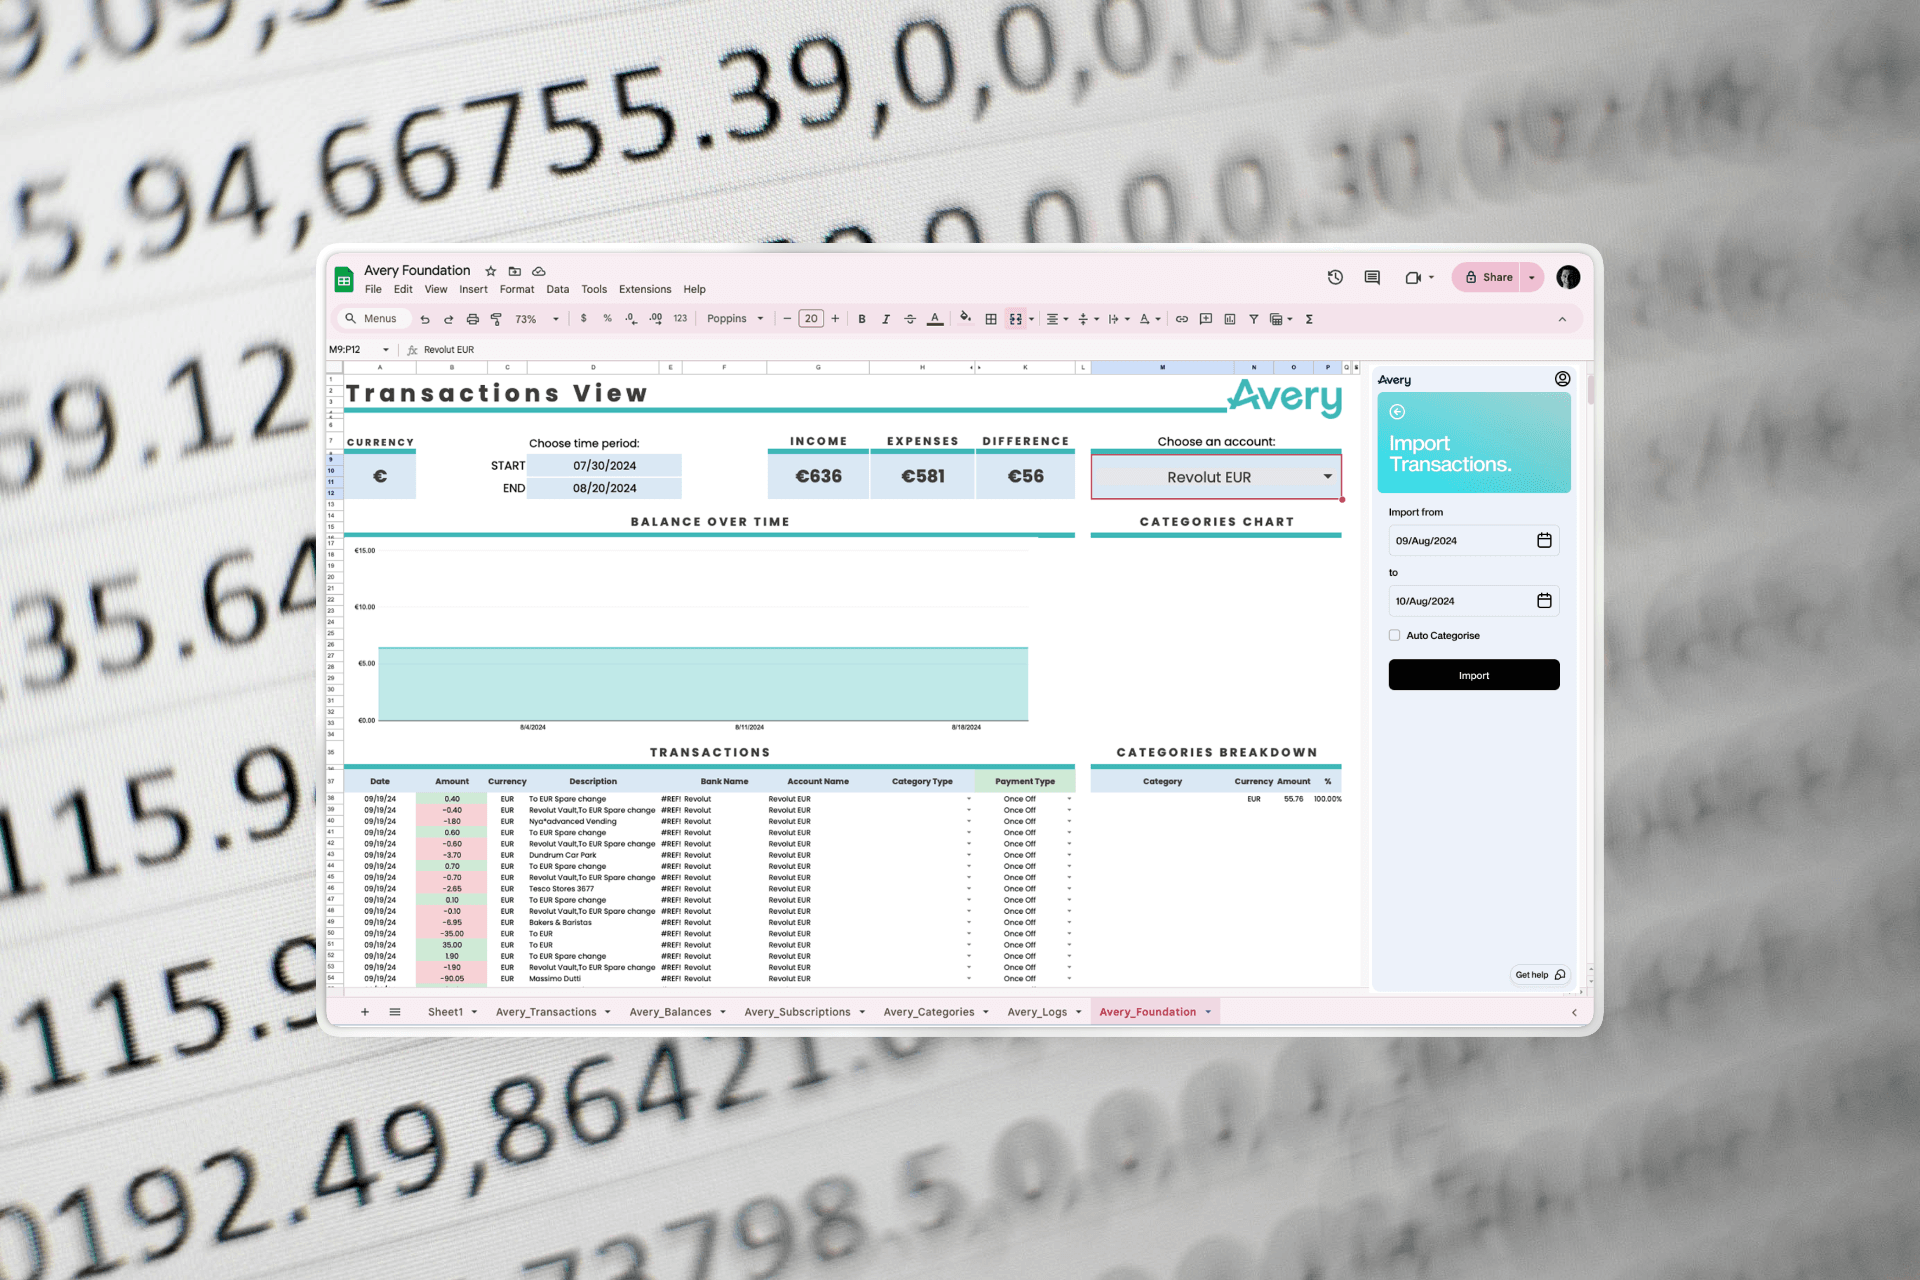The width and height of the screenshot is (1920, 1280).
Task: Insert a chart
Action: point(1230,319)
